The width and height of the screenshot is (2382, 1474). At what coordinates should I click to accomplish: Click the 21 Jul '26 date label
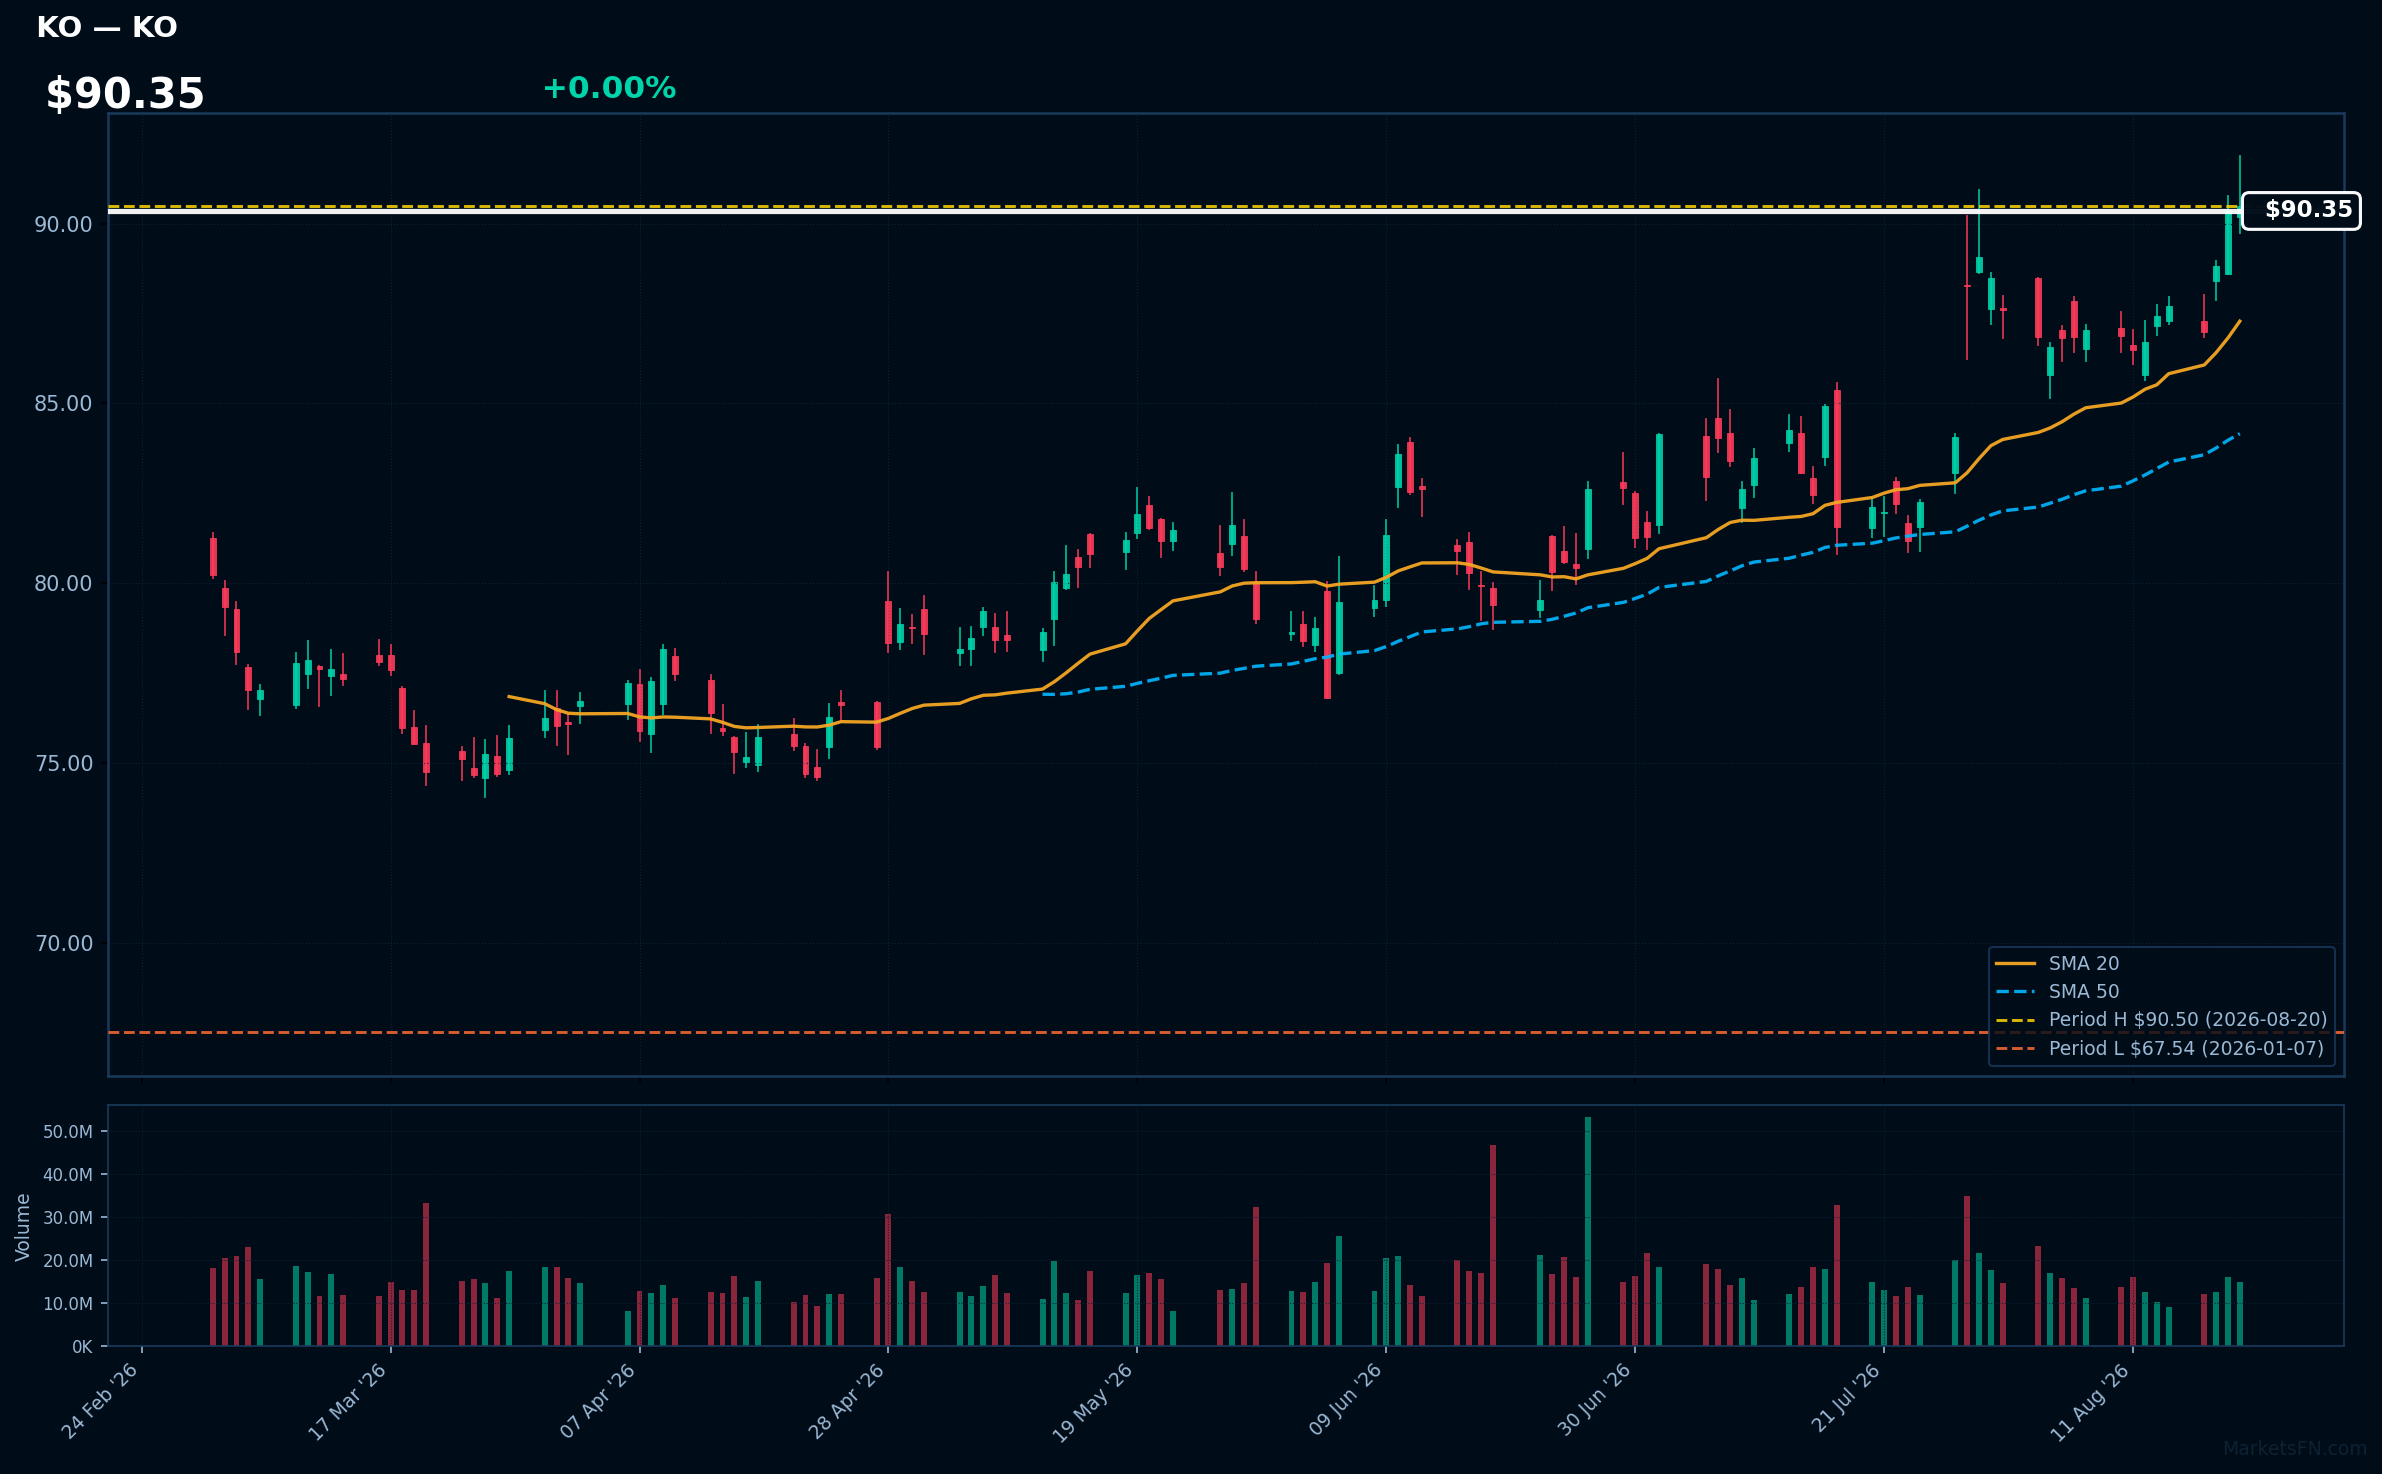(1845, 1399)
